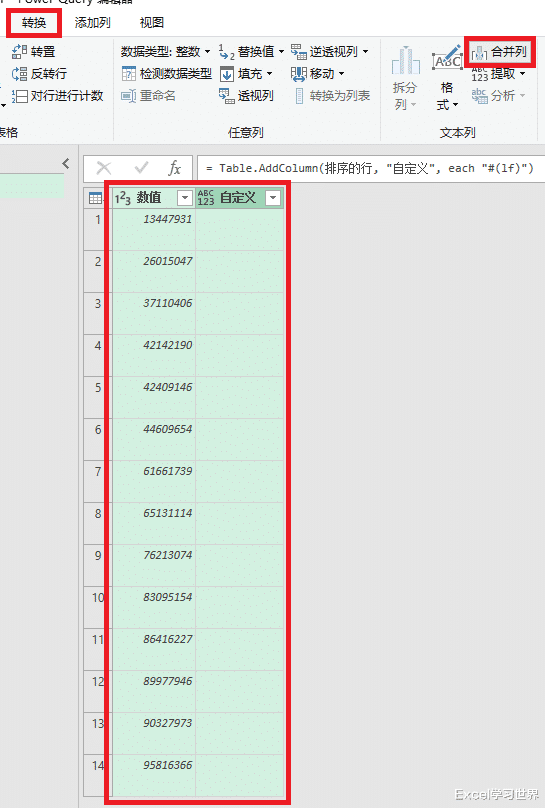Open the 视图 ribbon tab
Image resolution: width=545 pixels, height=808 pixels.
click(152, 23)
